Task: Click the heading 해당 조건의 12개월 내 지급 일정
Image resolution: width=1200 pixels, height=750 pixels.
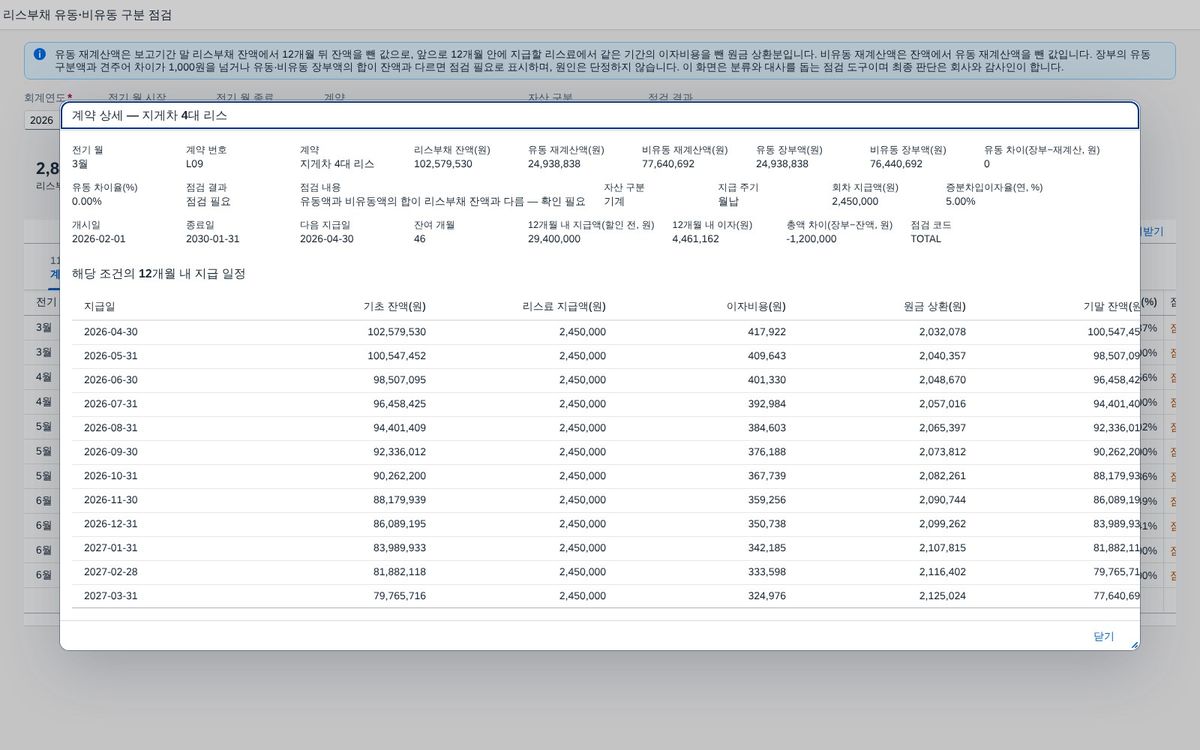Action: pos(159,273)
